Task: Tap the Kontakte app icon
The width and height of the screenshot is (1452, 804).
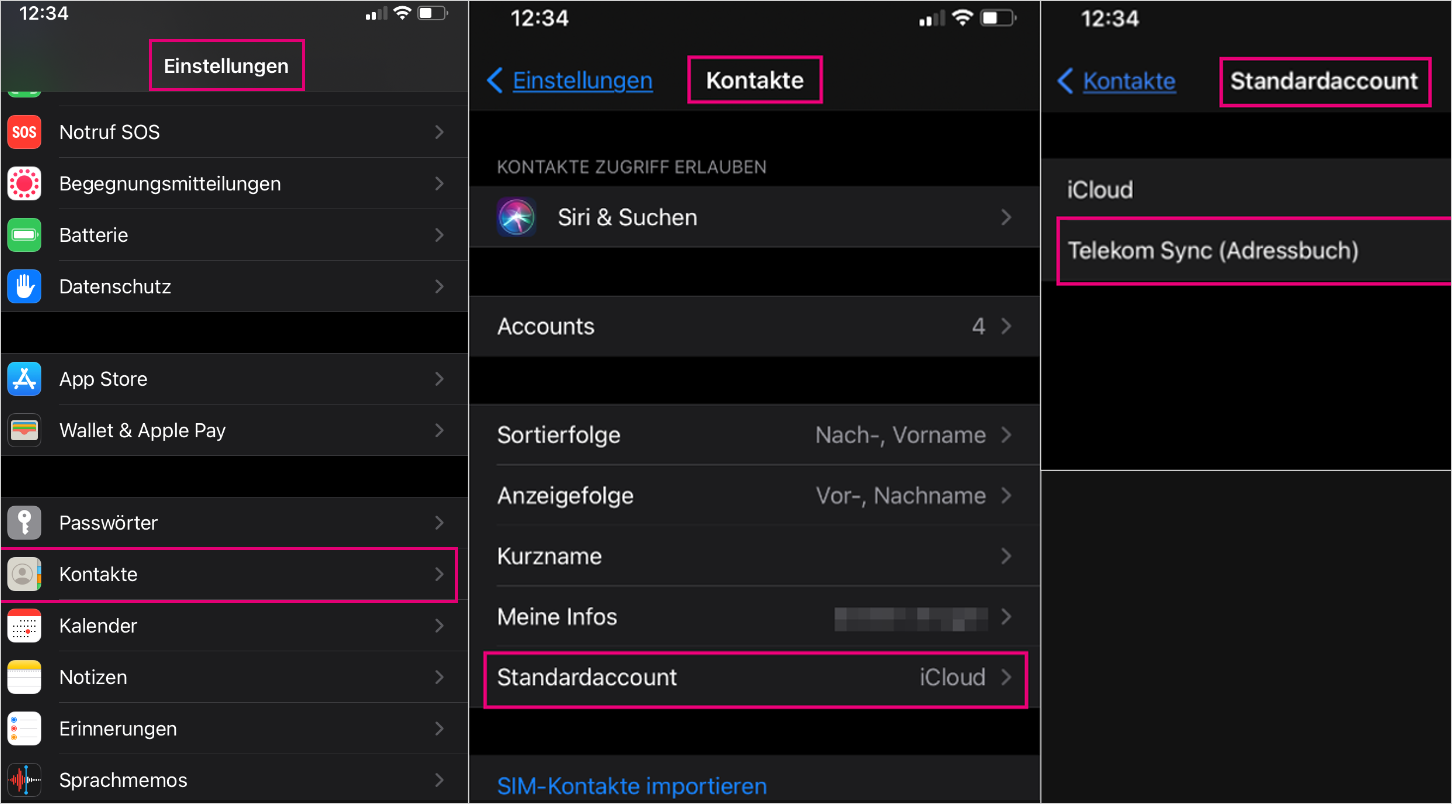Action: pos(24,574)
